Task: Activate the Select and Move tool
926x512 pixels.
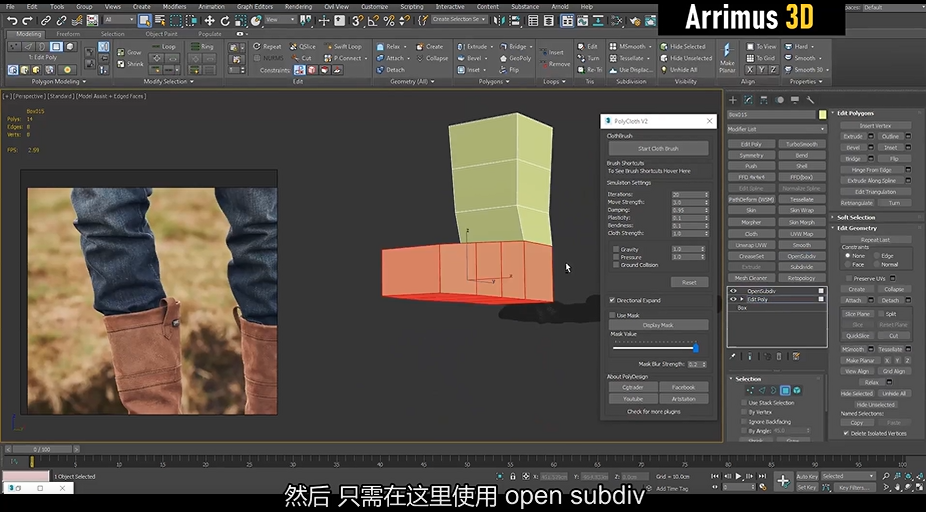Action: click(x=210, y=21)
